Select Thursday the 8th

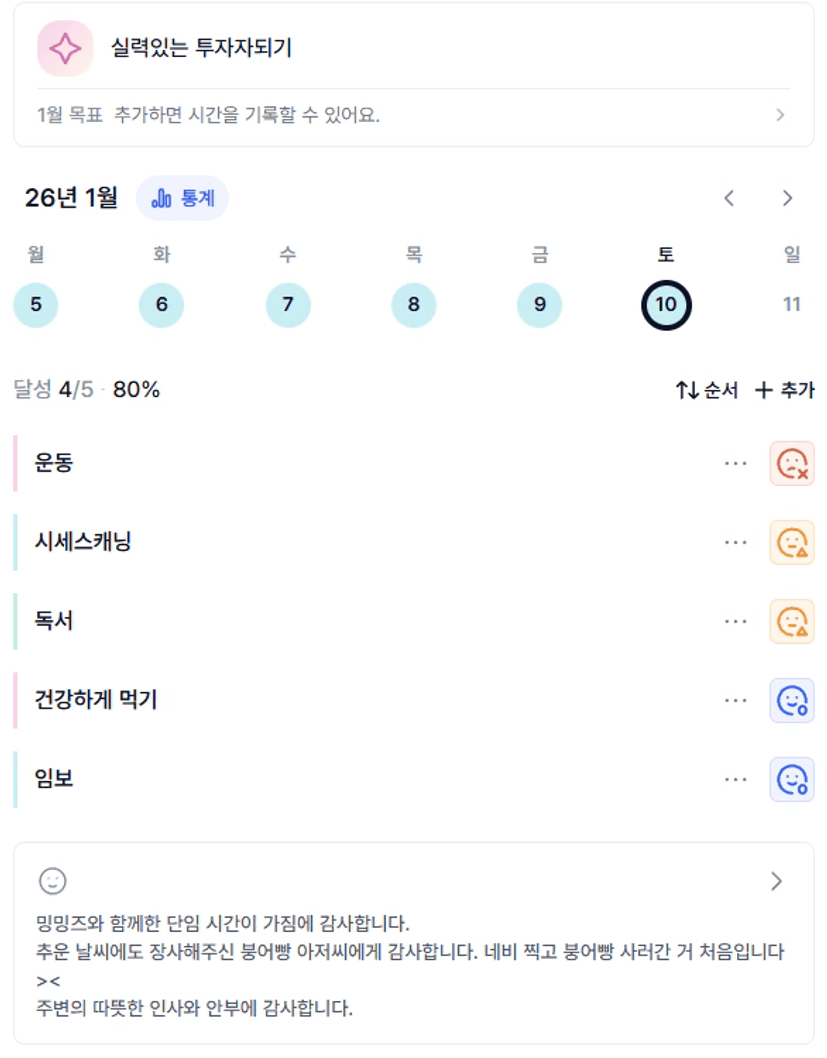tap(414, 304)
